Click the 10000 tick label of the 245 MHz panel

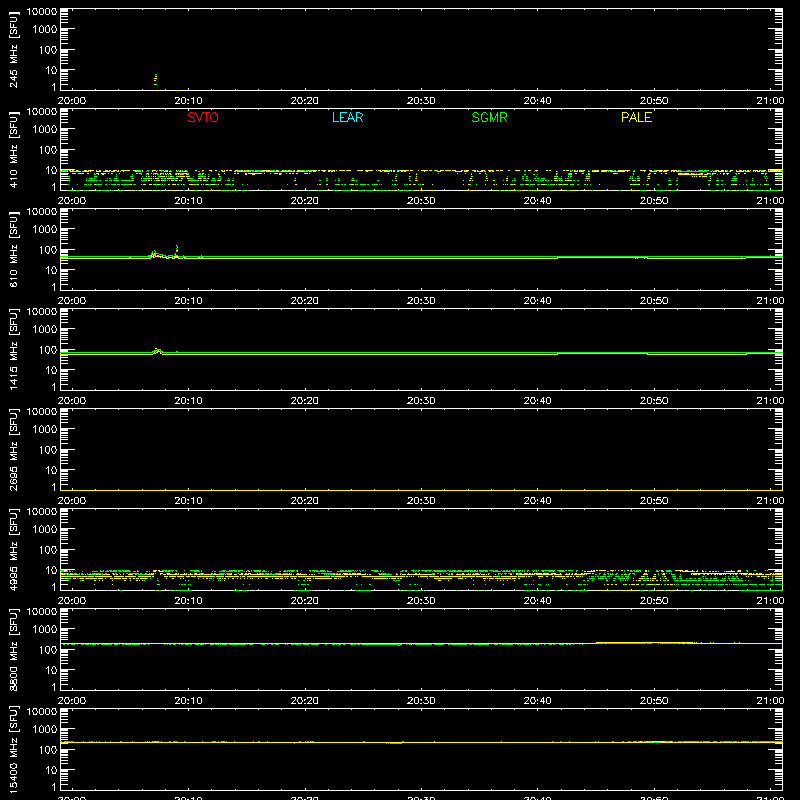pyautogui.click(x=42, y=12)
